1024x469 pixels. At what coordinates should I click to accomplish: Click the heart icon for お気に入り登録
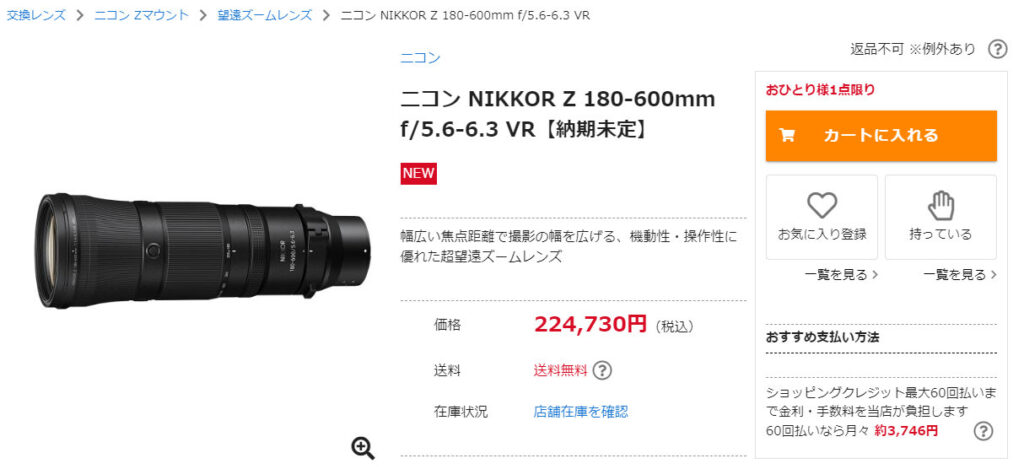tap(822, 206)
